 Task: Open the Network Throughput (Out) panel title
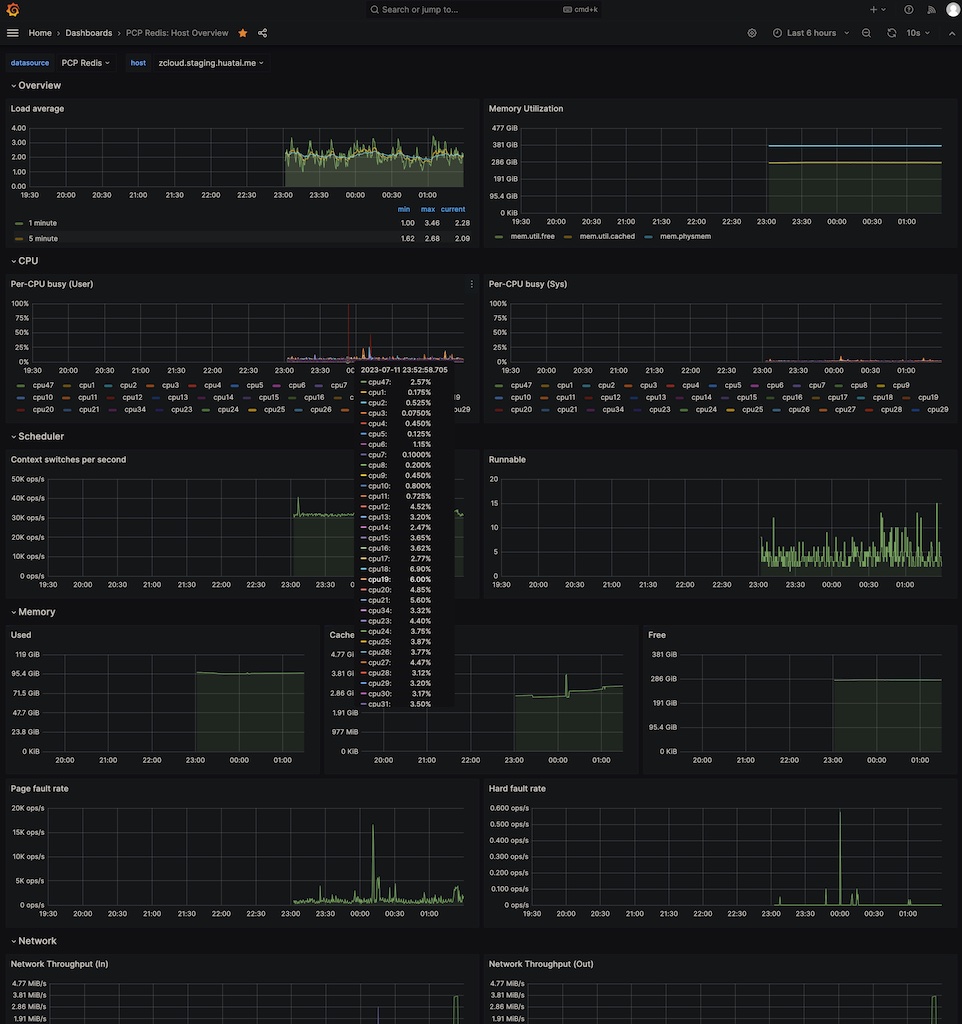pos(541,964)
